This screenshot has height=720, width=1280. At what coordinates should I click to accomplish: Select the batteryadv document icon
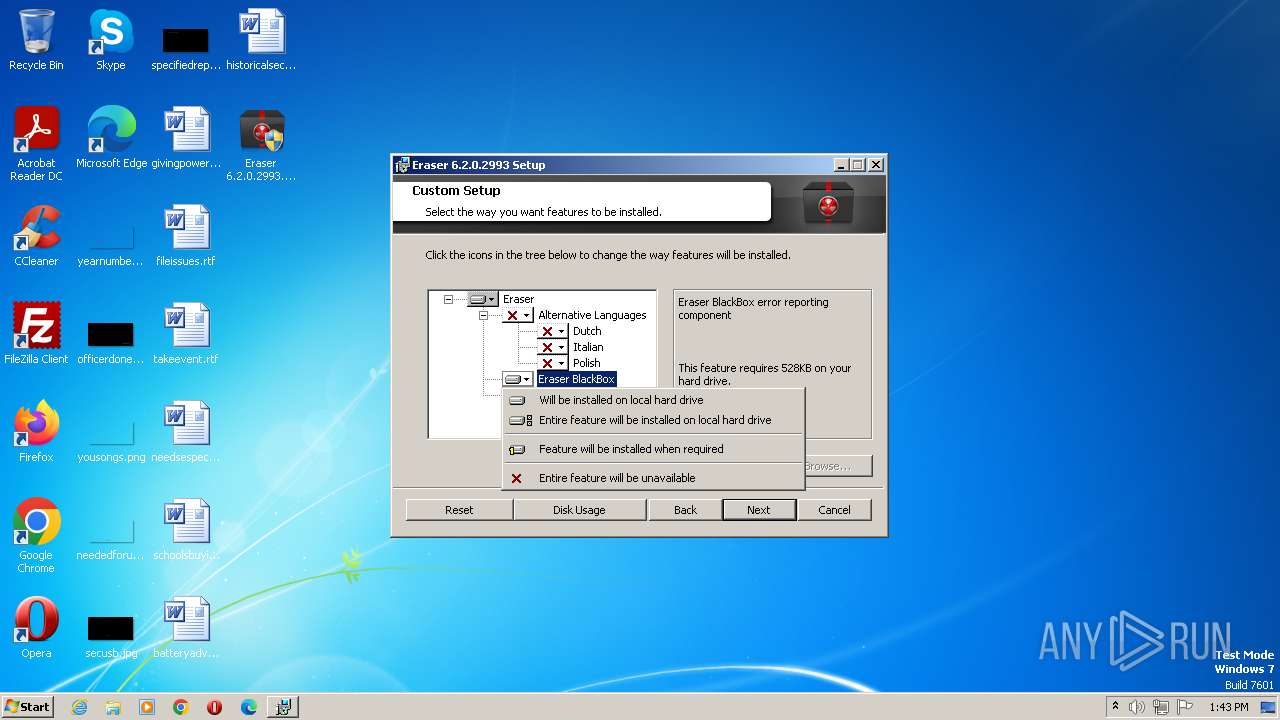tap(186, 628)
